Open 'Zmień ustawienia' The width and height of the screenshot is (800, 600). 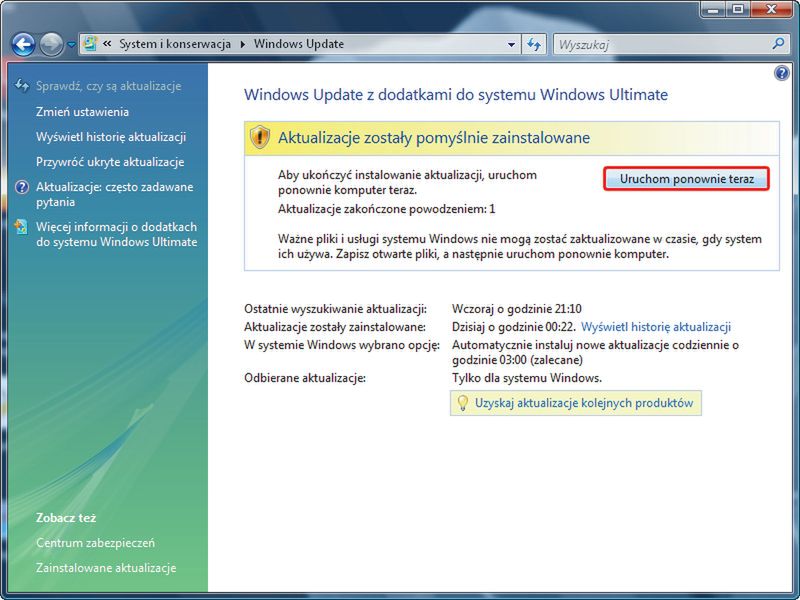(82, 112)
